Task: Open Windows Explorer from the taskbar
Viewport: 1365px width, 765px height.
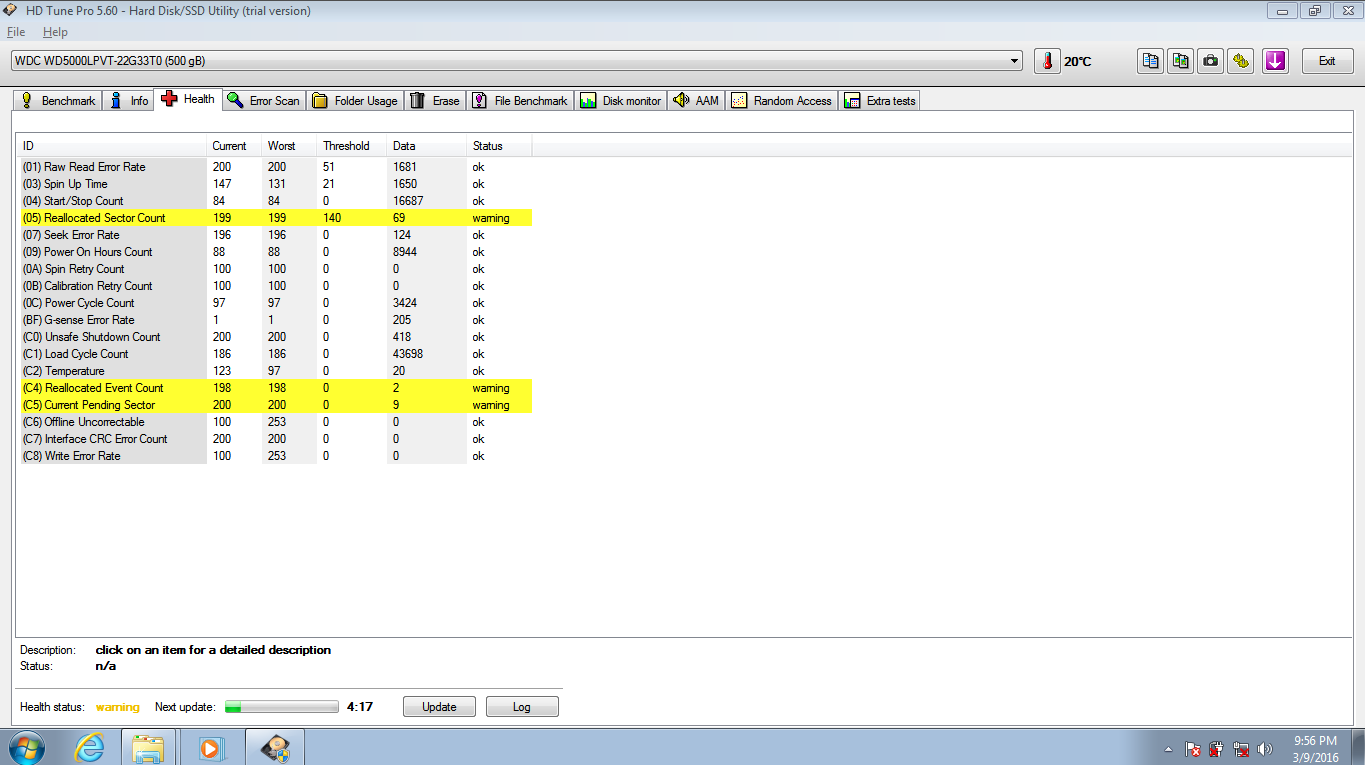Action: click(148, 747)
